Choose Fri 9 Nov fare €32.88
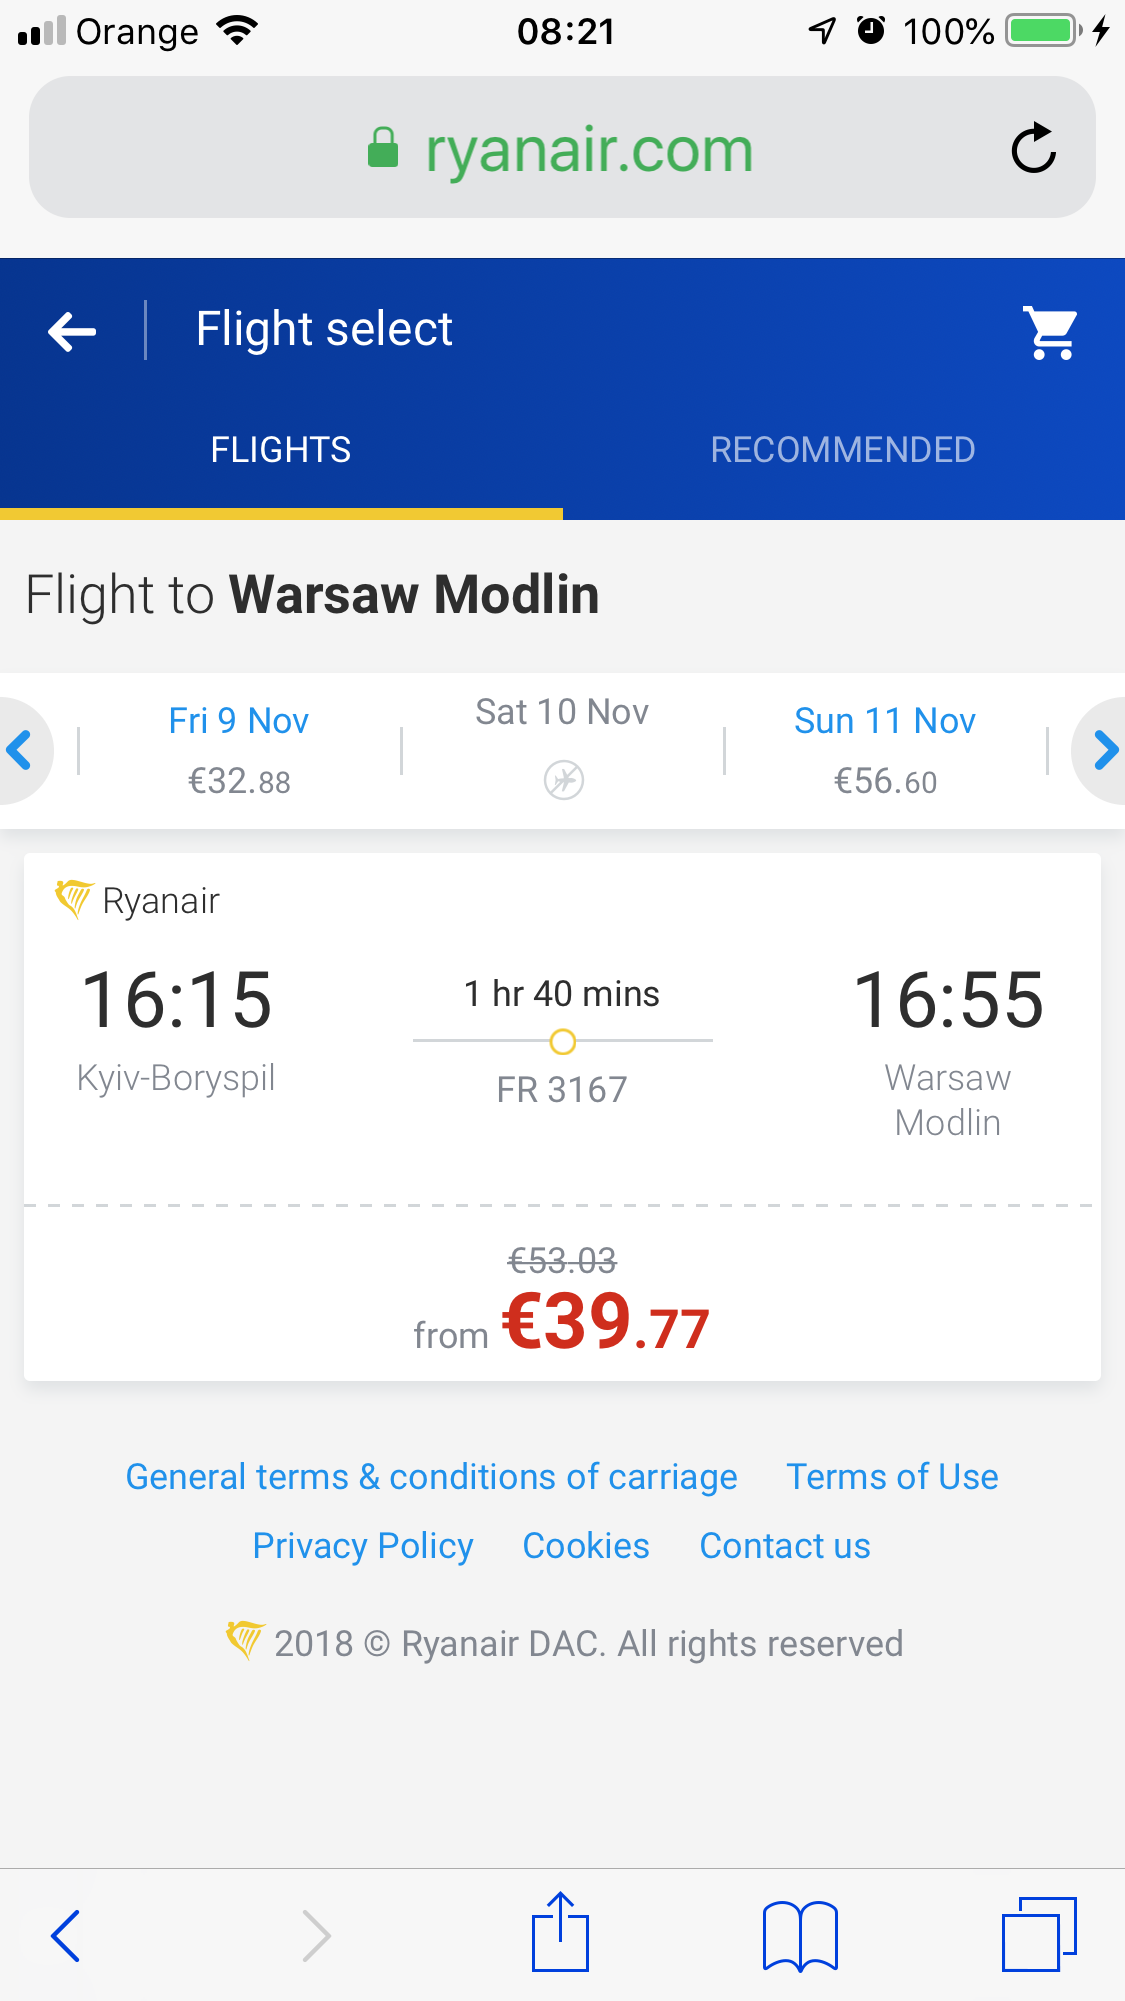1125x2001 pixels. pyautogui.click(x=239, y=750)
